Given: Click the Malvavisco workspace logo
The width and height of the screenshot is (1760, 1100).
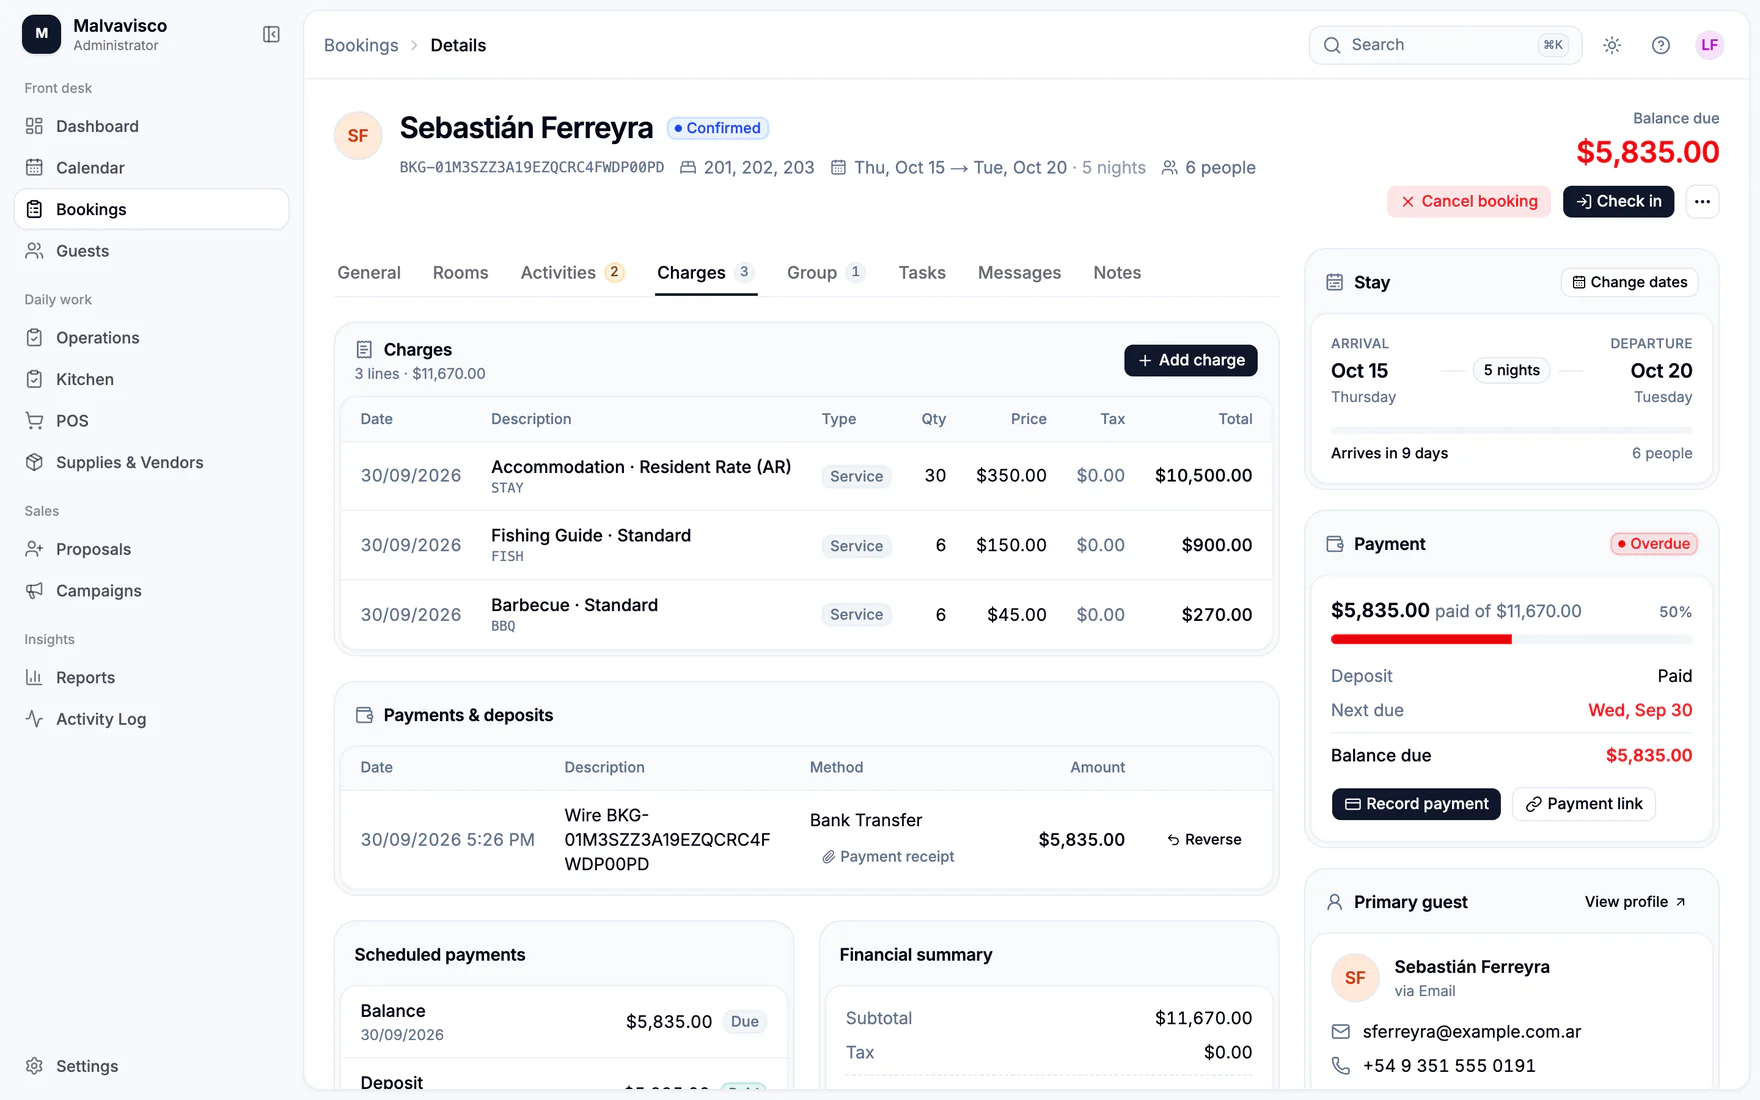Looking at the screenshot, I should point(42,34).
